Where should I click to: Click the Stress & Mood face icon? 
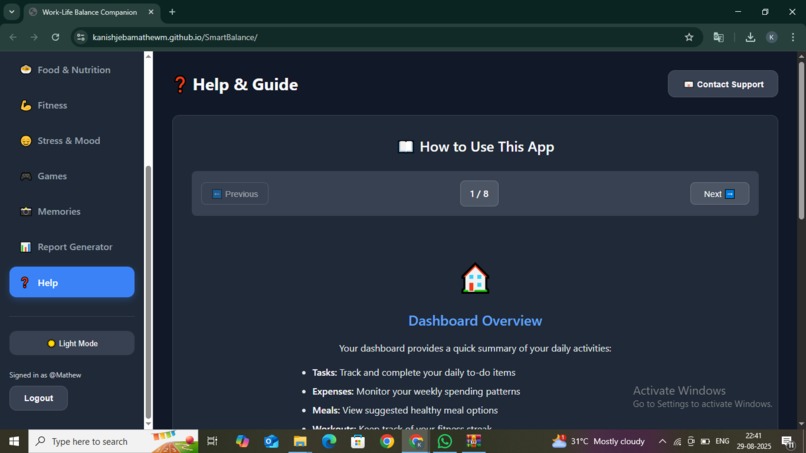point(26,141)
